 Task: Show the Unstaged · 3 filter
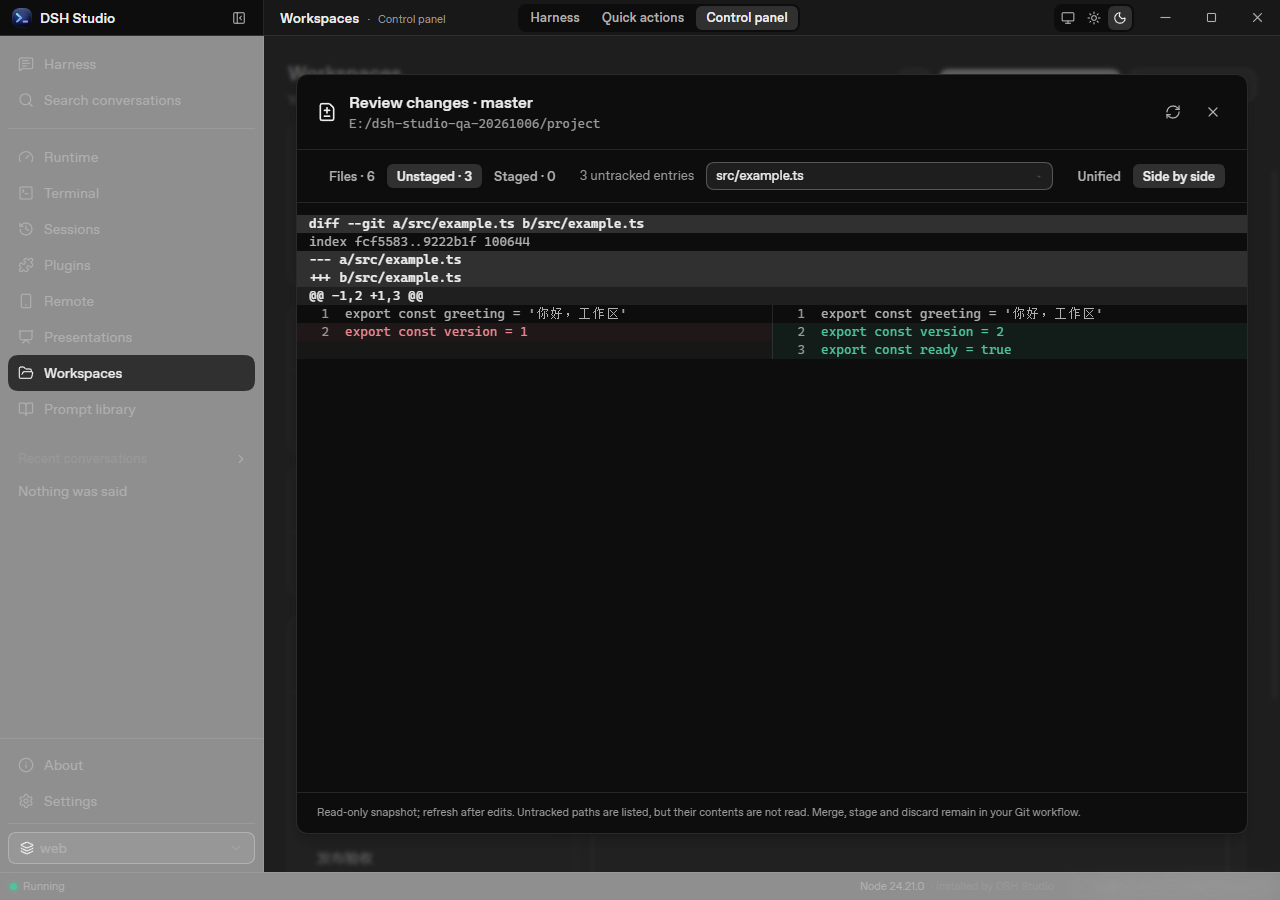click(x=434, y=176)
